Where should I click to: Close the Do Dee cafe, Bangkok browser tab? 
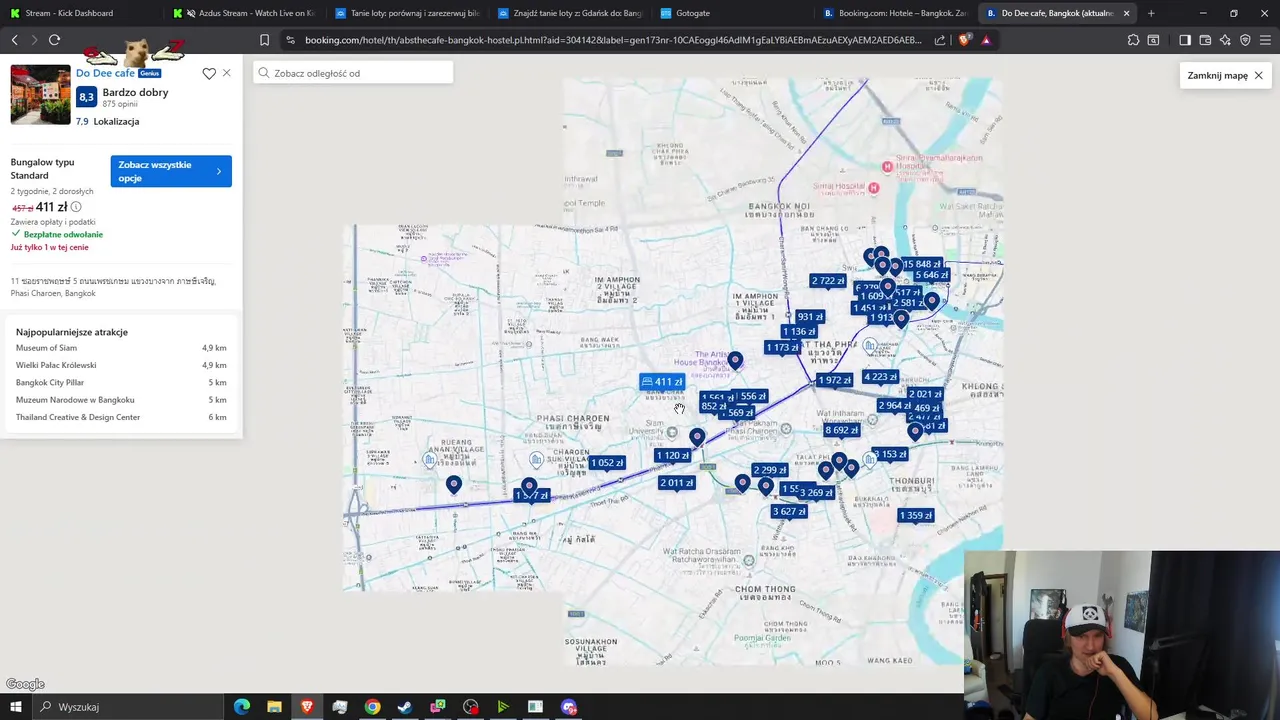(x=1127, y=13)
